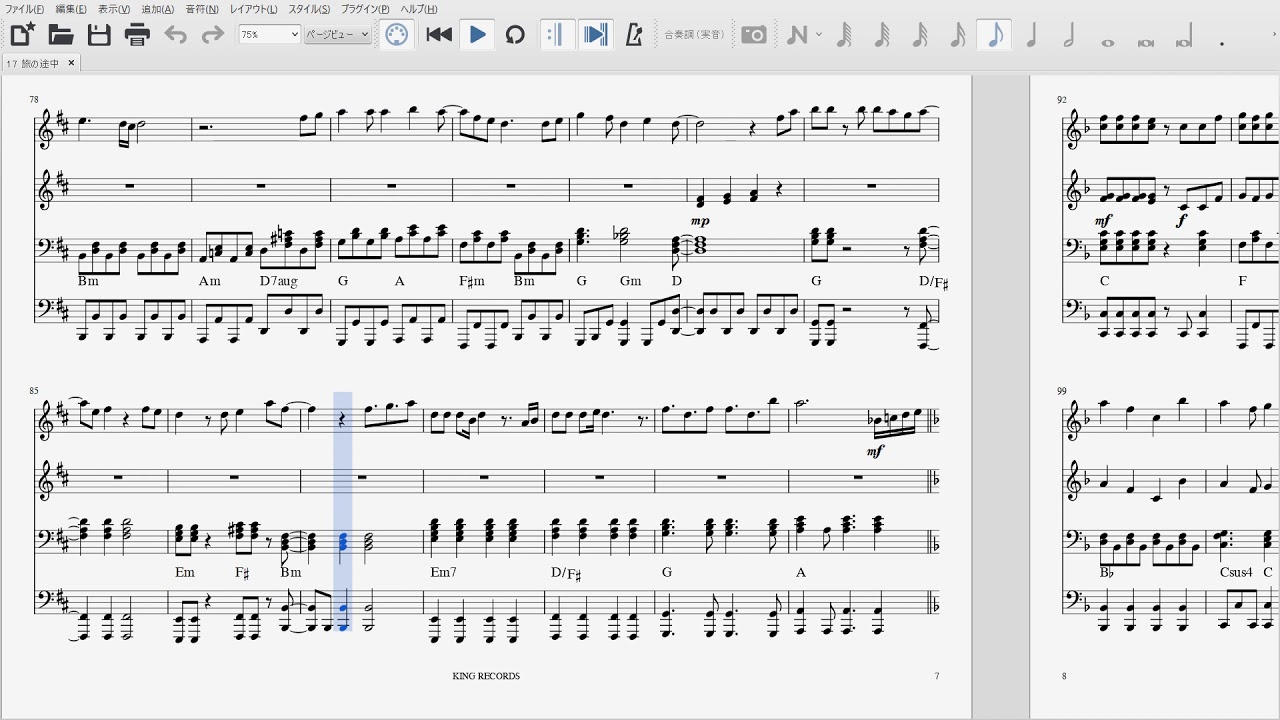
Task: Start playback with the play button
Action: 477,35
